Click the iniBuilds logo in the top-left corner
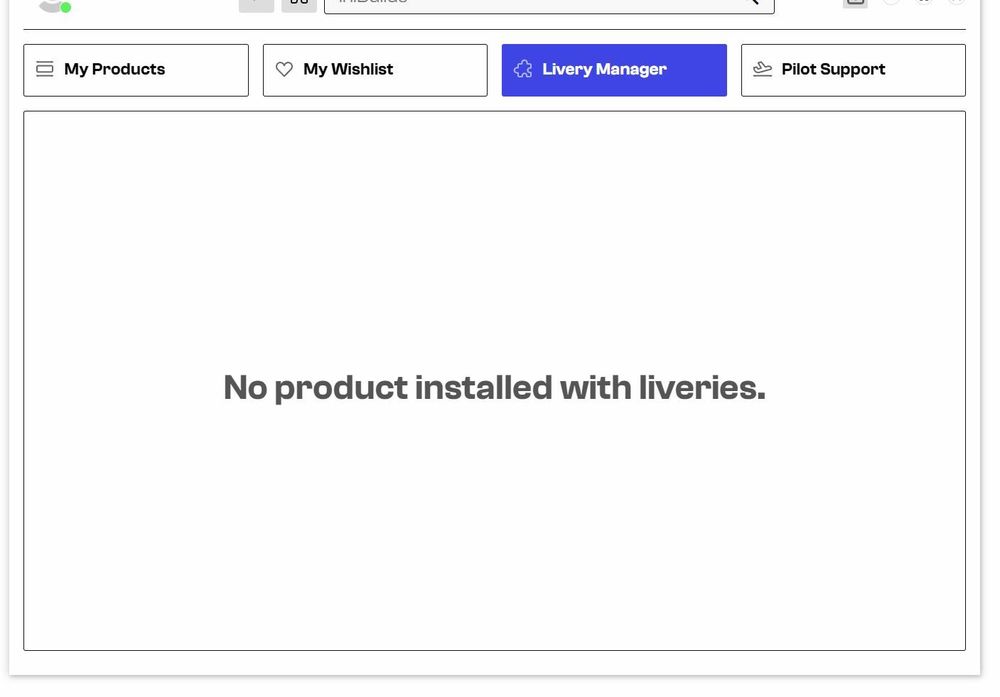Image resolution: width=1000 pixels, height=697 pixels. (x=48, y=5)
